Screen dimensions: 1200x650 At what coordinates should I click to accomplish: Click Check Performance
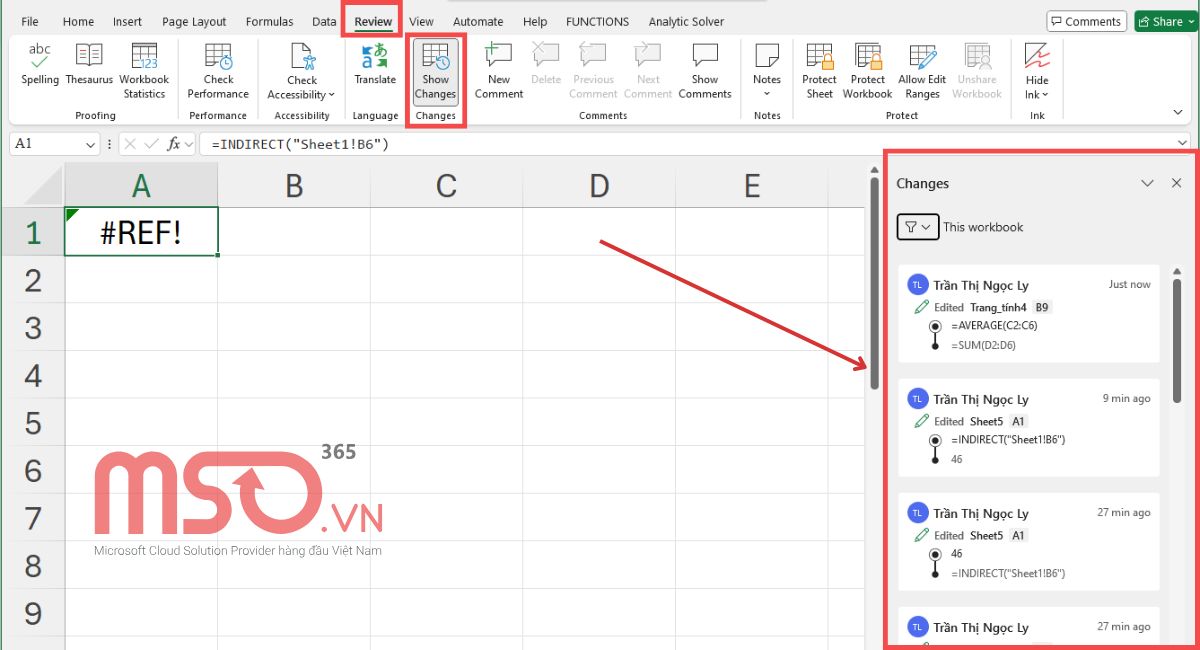coord(218,71)
